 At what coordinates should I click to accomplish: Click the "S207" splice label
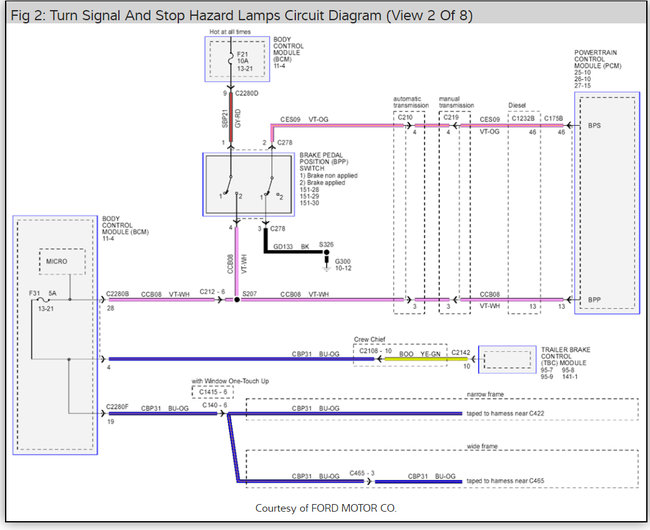click(x=250, y=294)
